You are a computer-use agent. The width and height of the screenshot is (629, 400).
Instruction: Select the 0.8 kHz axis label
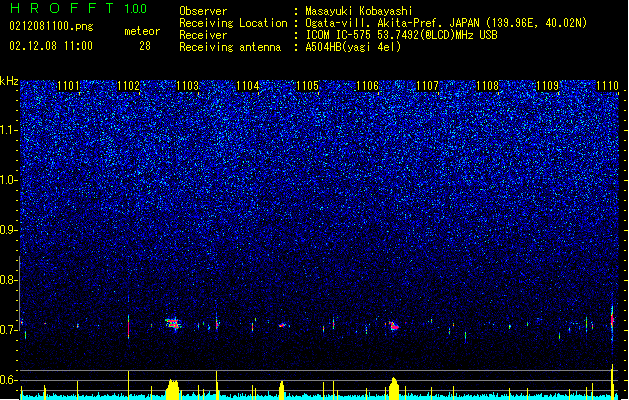click(x=9, y=280)
